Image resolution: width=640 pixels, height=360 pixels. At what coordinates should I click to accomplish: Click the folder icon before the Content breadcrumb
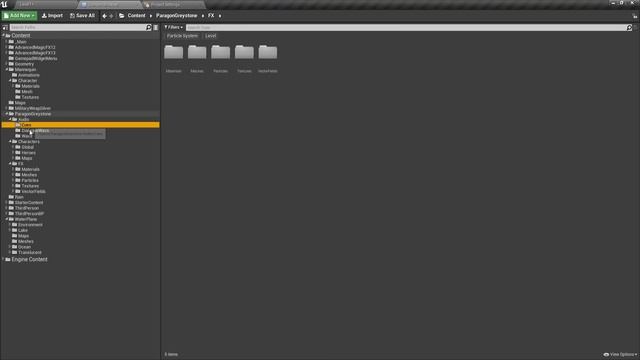click(x=122, y=16)
